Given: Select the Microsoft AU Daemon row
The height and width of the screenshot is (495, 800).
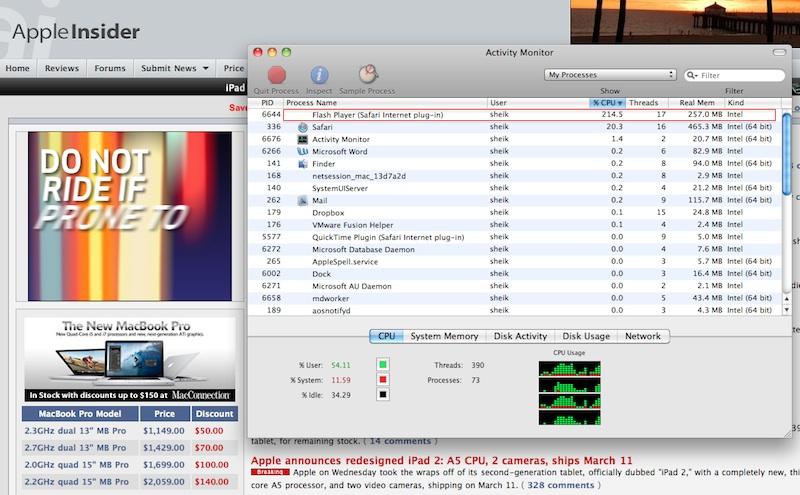Looking at the screenshot, I should (515, 286).
